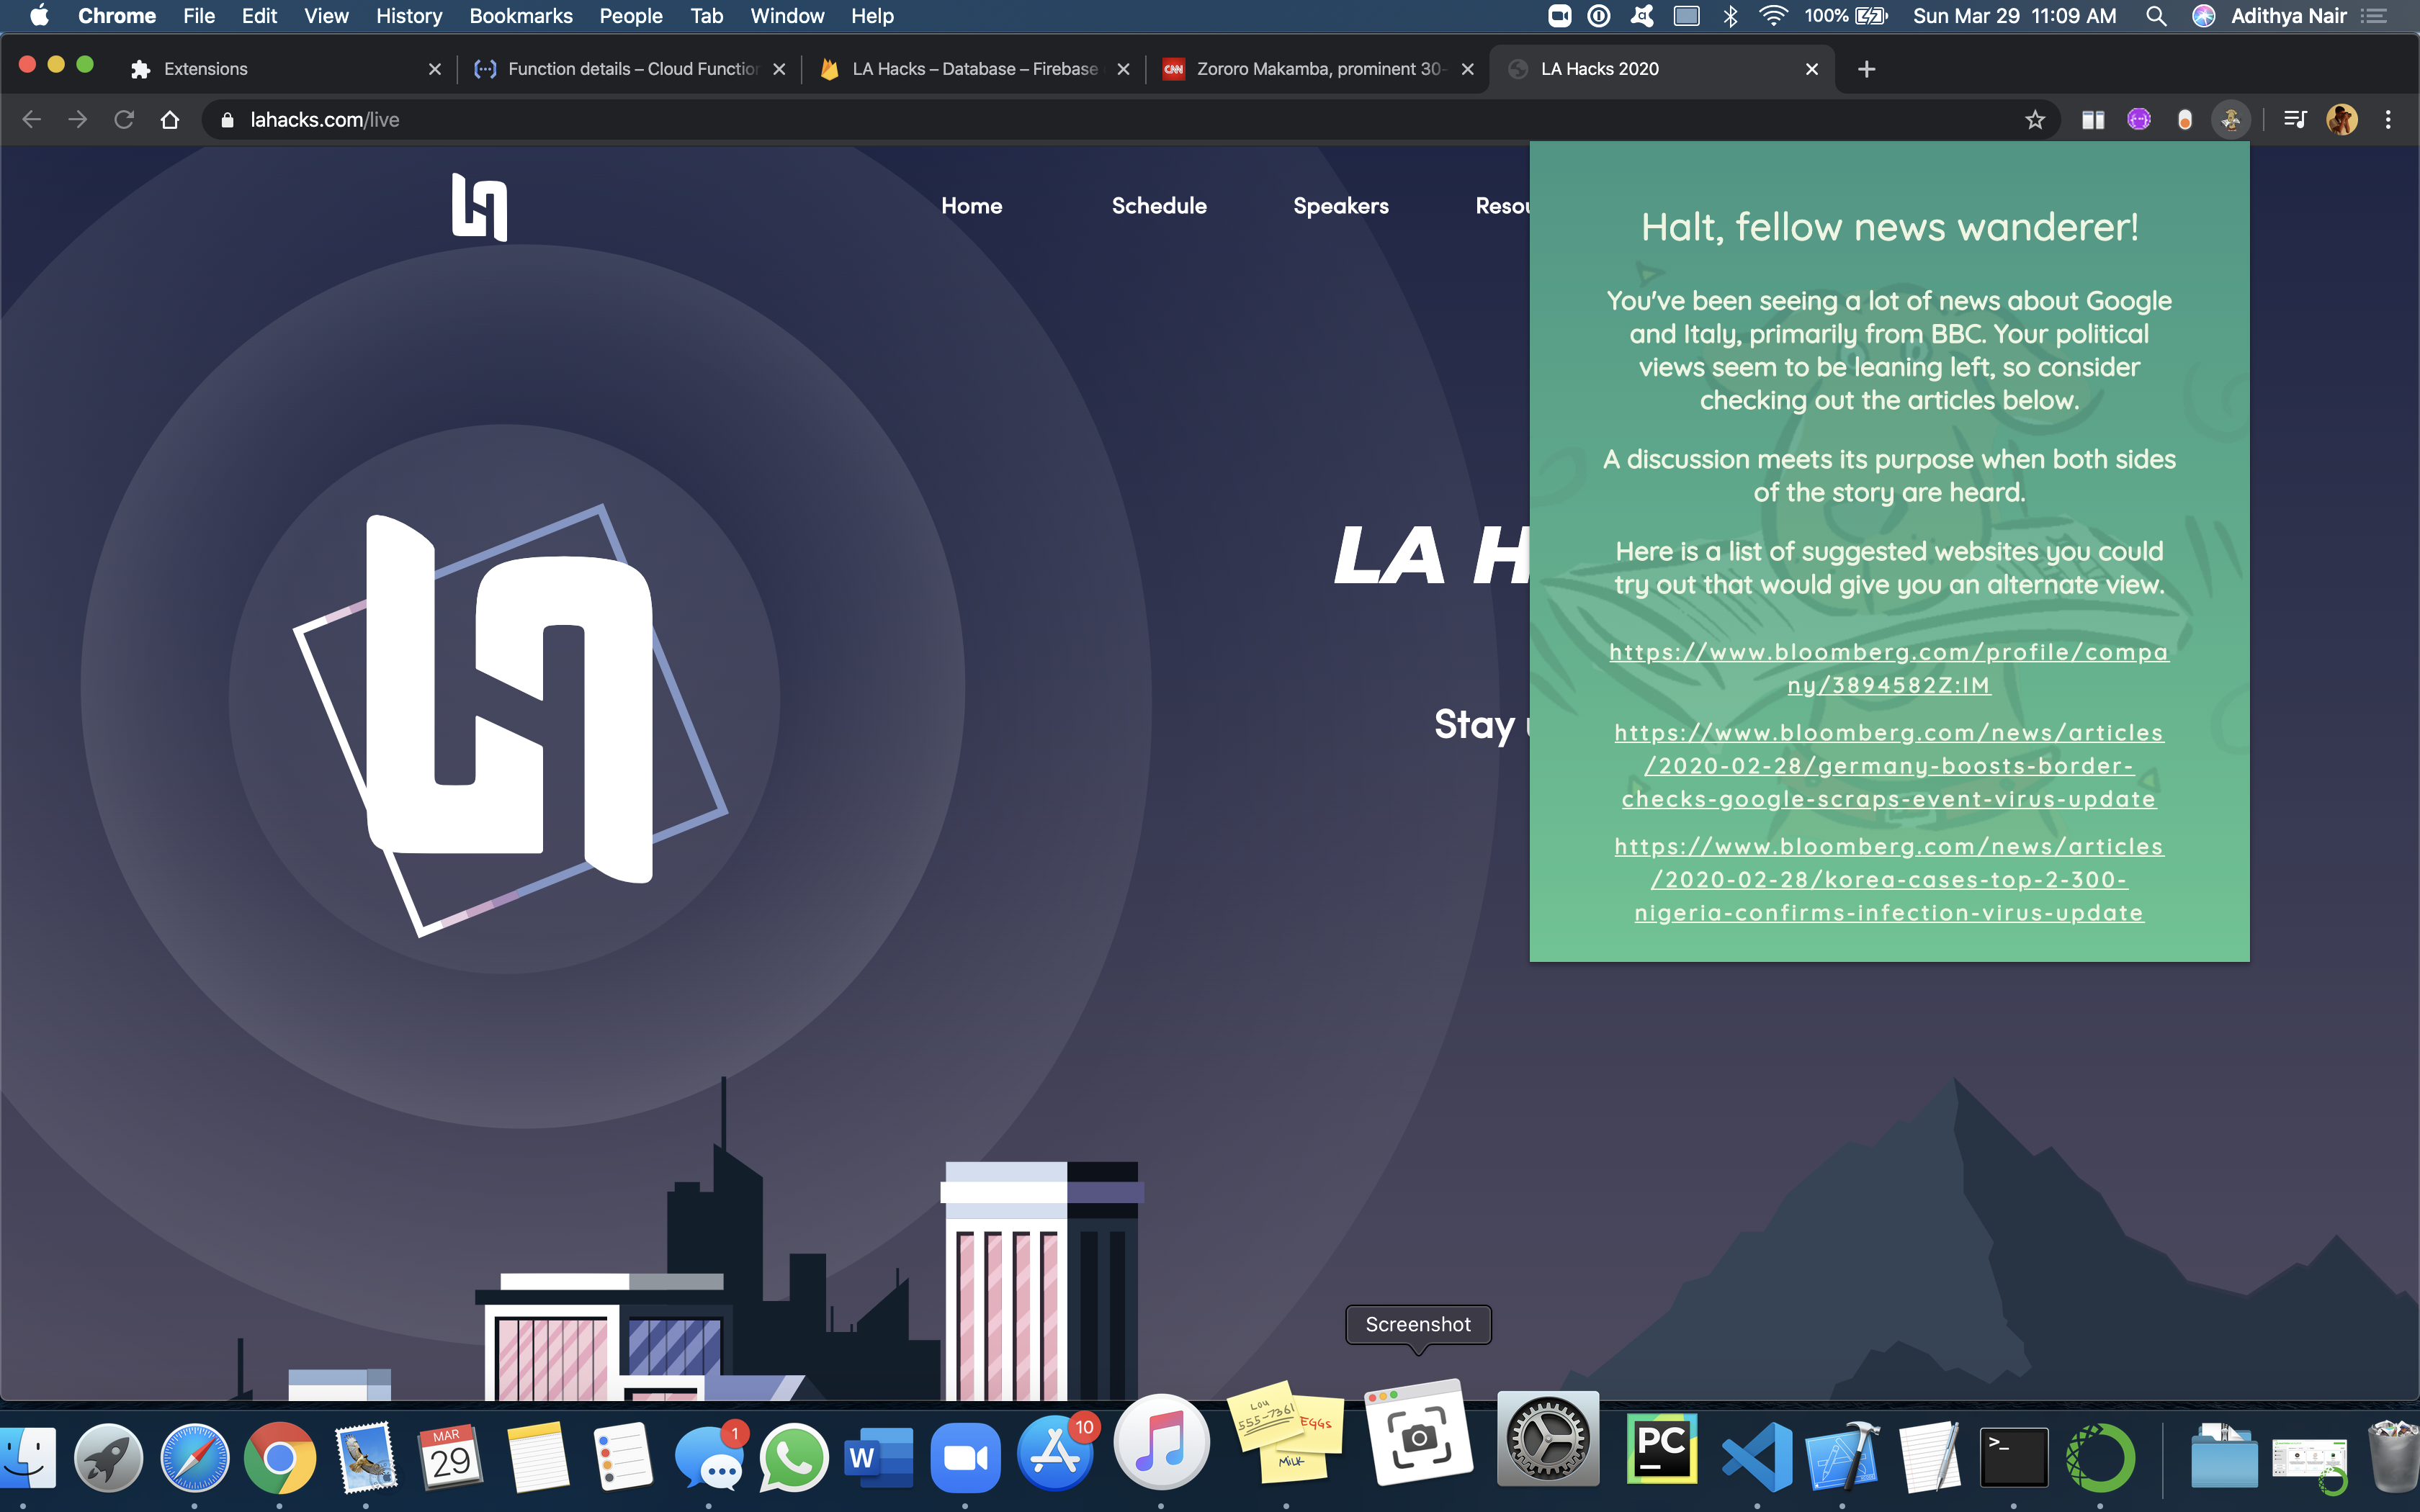Switch to the Extensions tab
Viewport: 2420px width, 1512px height.
[270, 69]
